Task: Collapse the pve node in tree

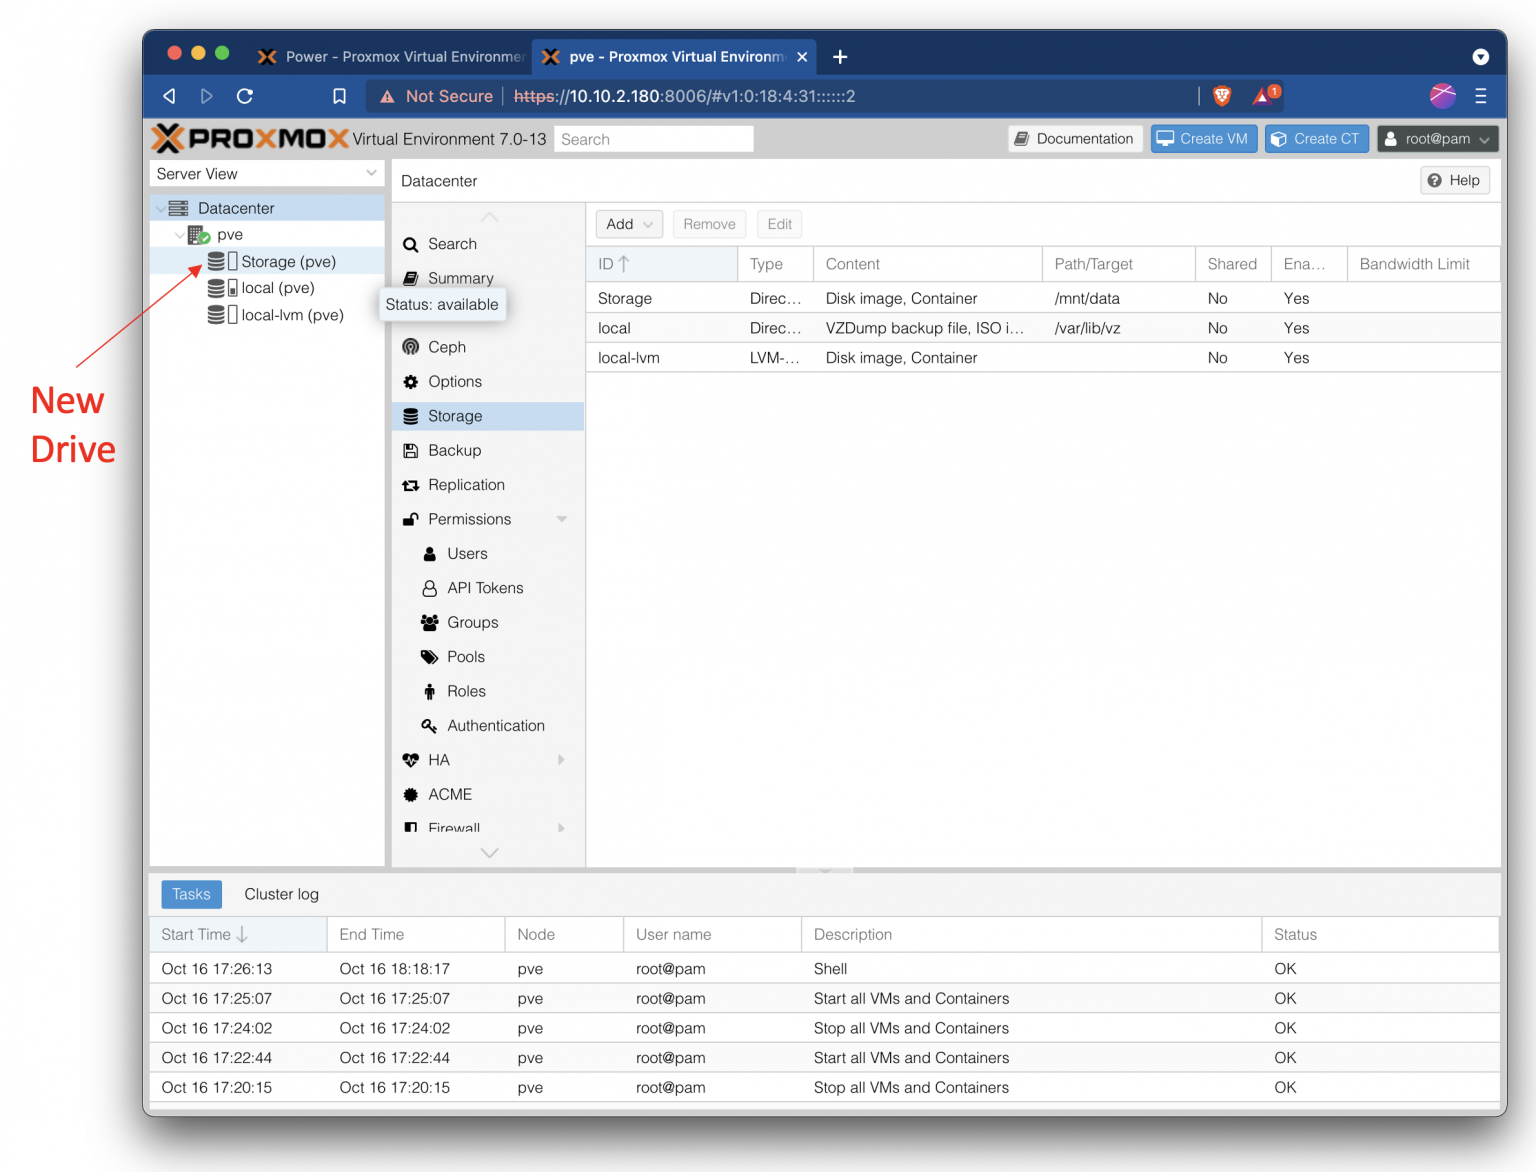Action: coord(179,235)
